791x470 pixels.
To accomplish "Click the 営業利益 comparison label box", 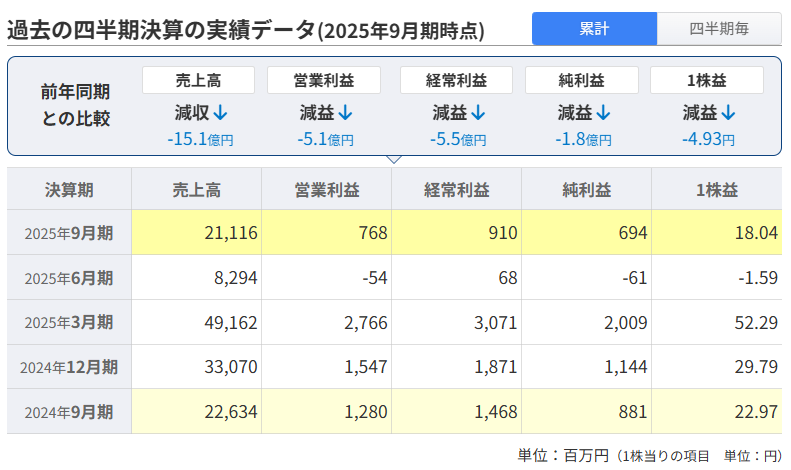I will click(x=324, y=80).
